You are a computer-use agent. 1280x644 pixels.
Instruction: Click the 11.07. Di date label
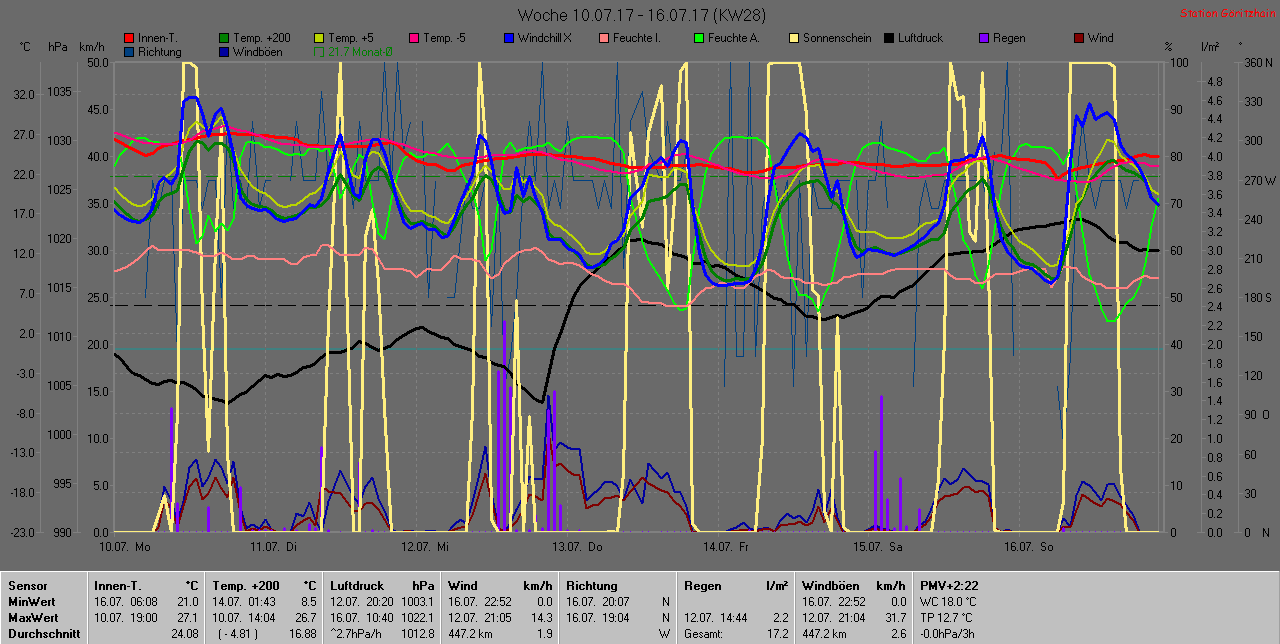[274, 547]
